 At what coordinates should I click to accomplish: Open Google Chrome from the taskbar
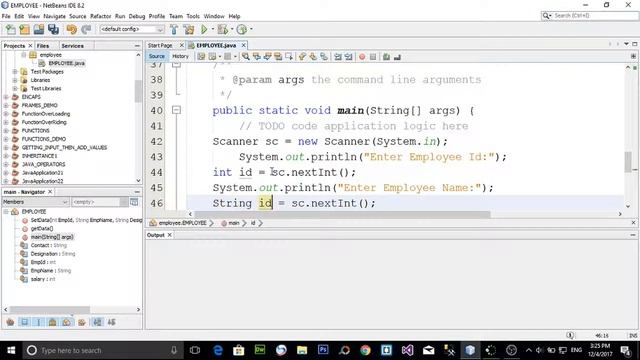point(365,350)
